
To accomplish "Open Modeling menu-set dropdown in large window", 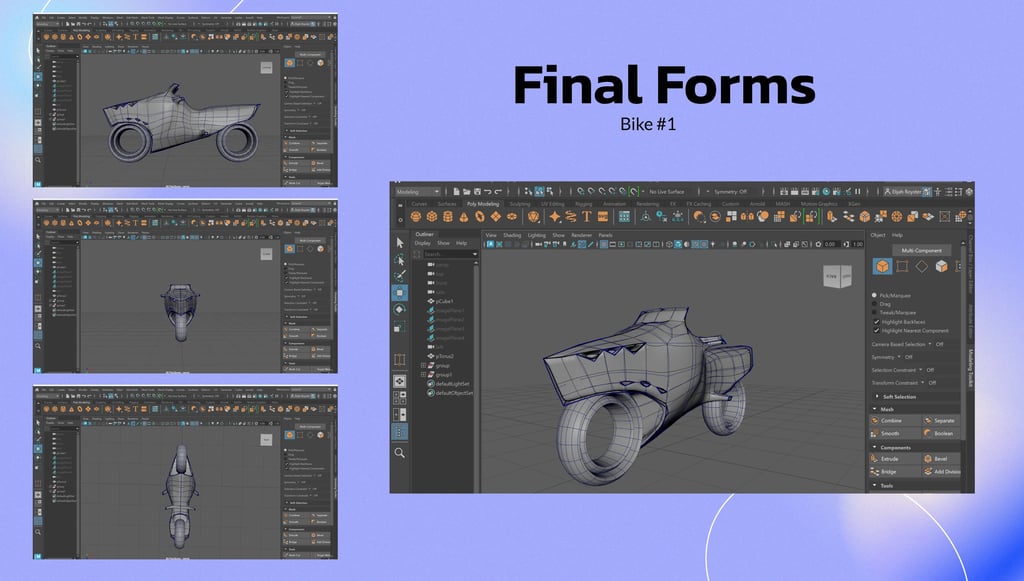I will tap(417, 191).
